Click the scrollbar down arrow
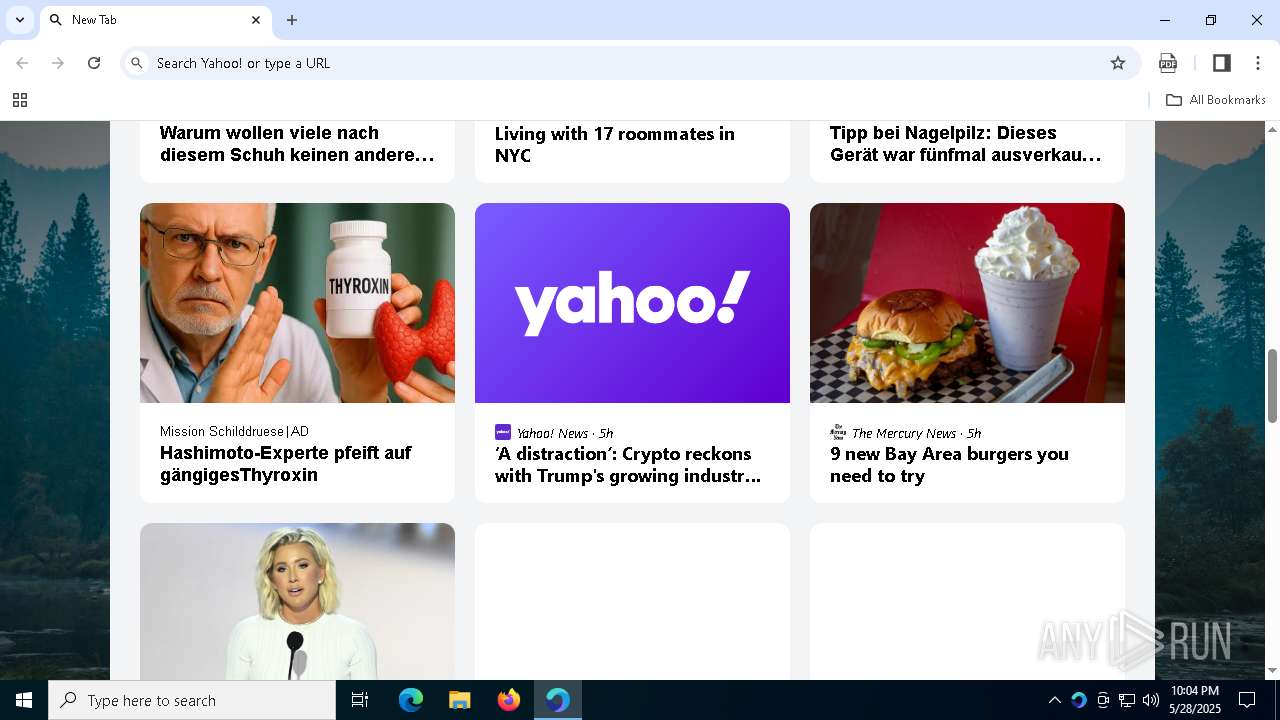This screenshot has height=720, width=1280. tap(1273, 671)
